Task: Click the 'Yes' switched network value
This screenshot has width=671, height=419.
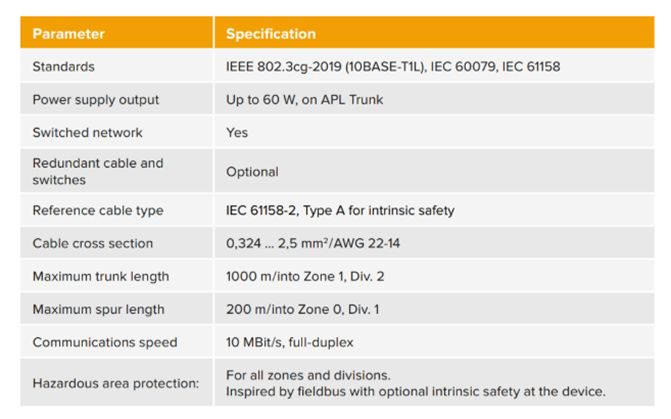Action: pos(237,132)
